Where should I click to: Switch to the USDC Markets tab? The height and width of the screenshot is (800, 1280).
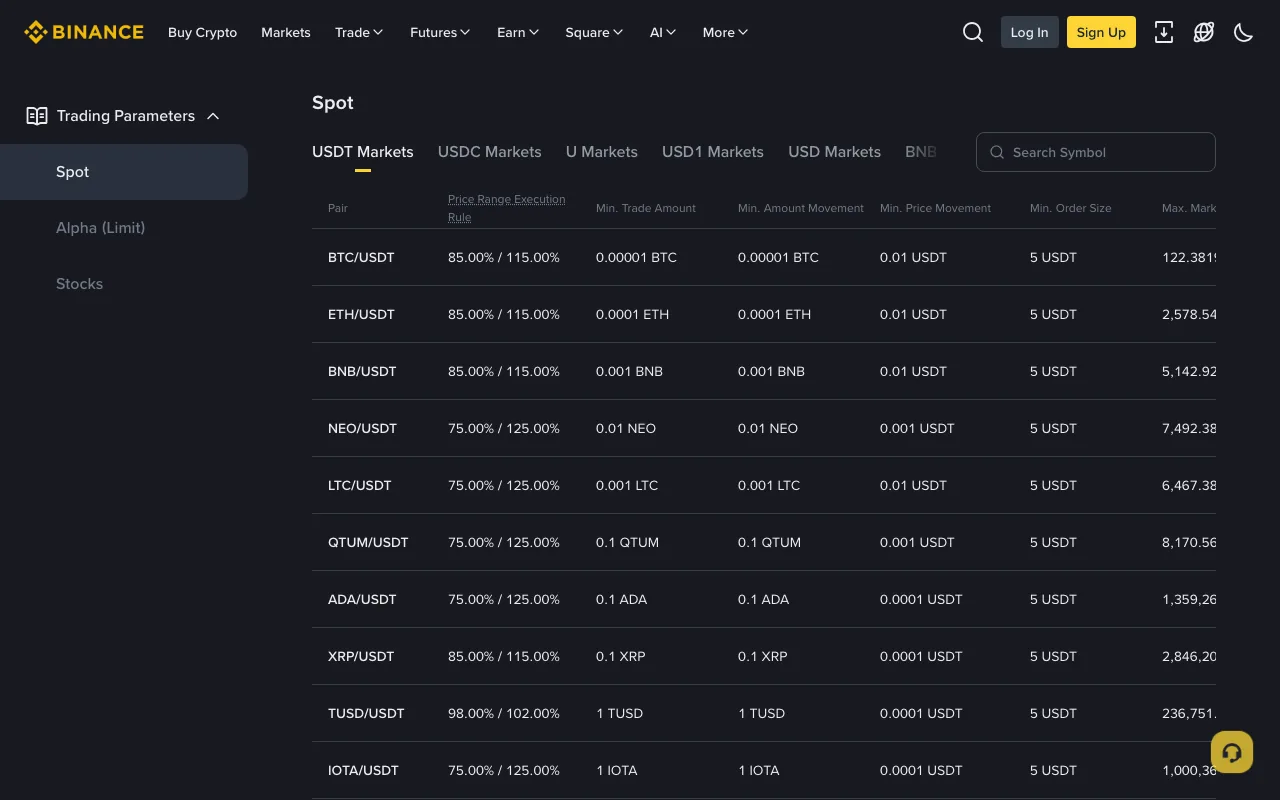click(490, 152)
